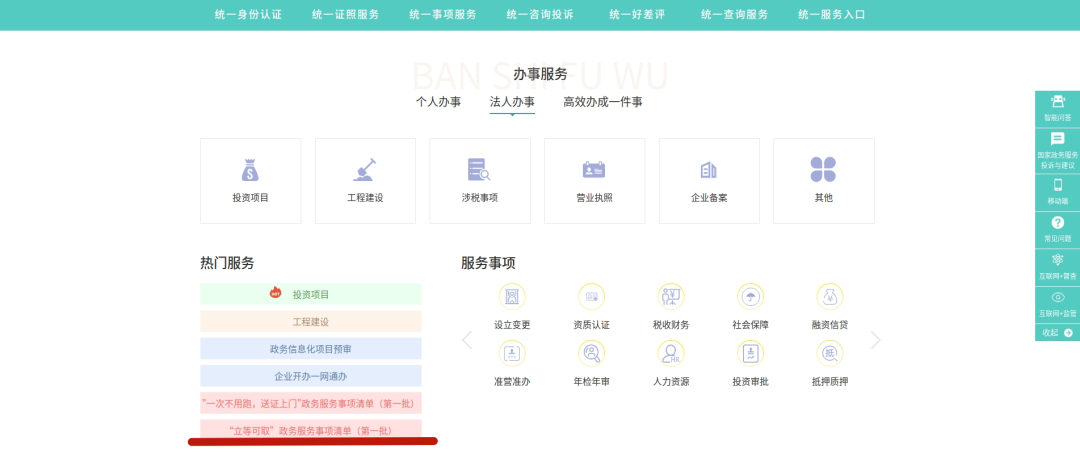
Task: Open 政务信息化项目预审 link
Action: click(x=311, y=349)
